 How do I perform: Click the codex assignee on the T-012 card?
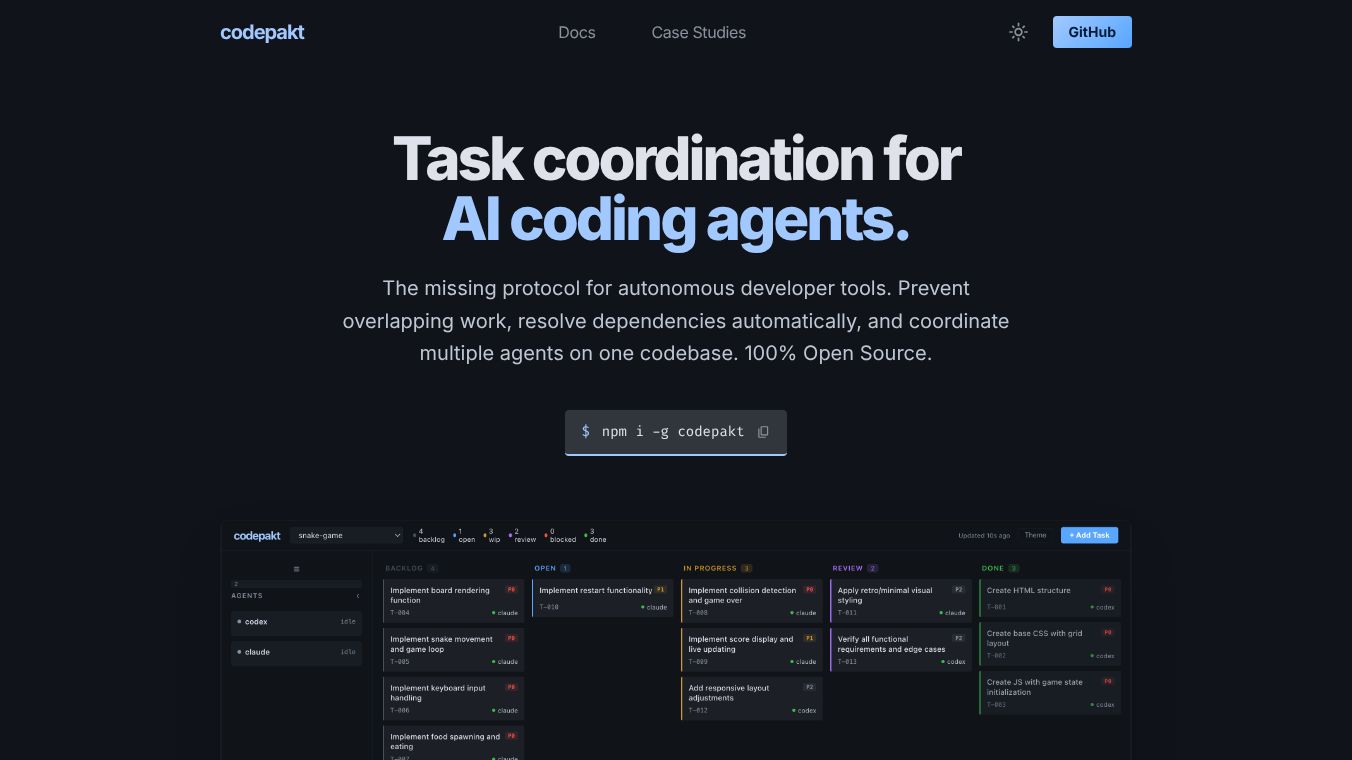(x=804, y=711)
